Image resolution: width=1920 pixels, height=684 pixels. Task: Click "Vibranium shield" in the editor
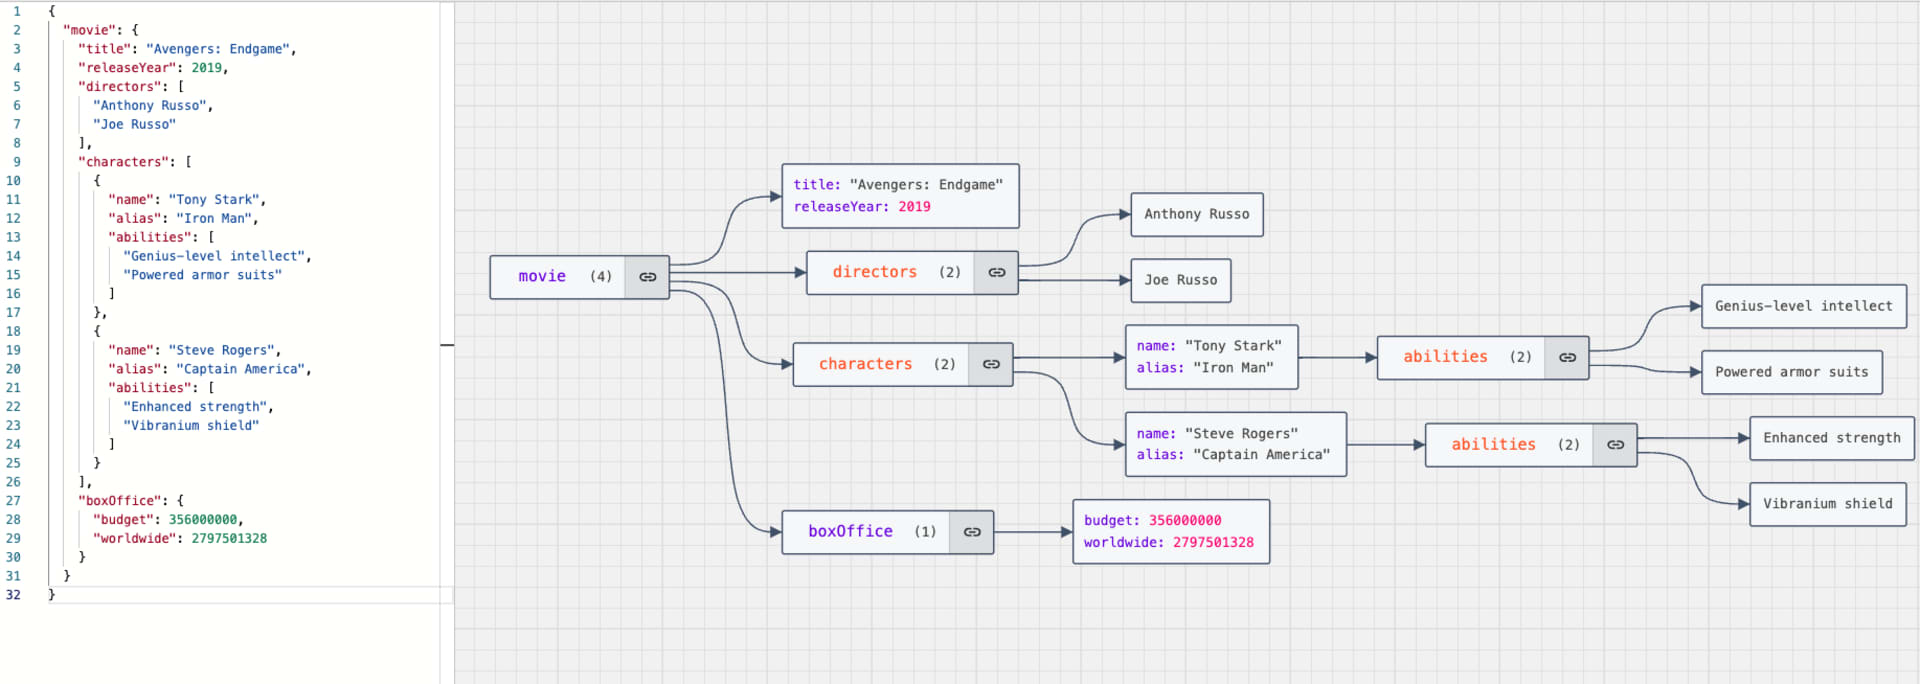(191, 426)
